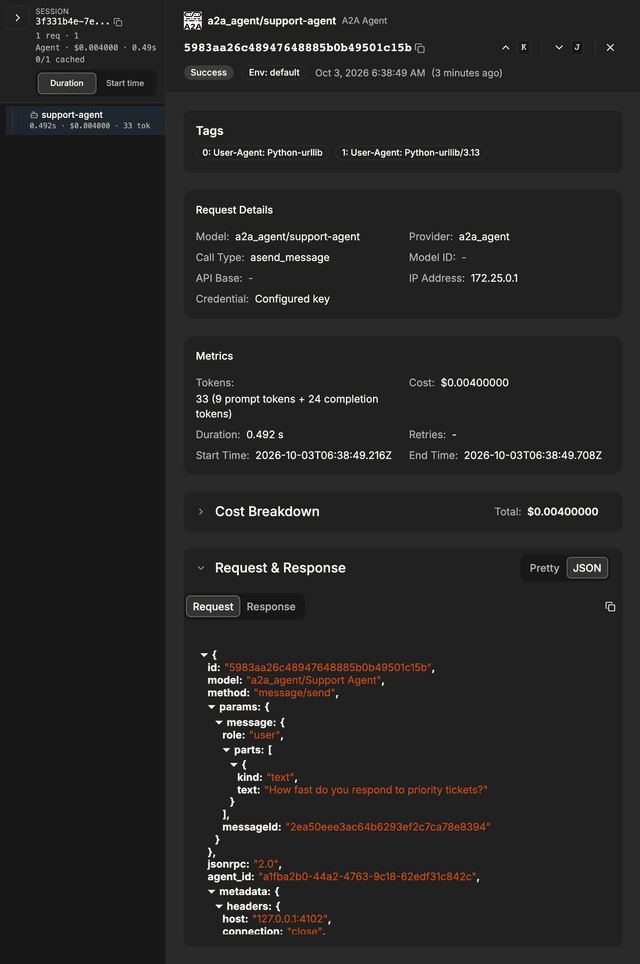Collapse the params JSON node
The height and width of the screenshot is (964, 640).
(211, 708)
